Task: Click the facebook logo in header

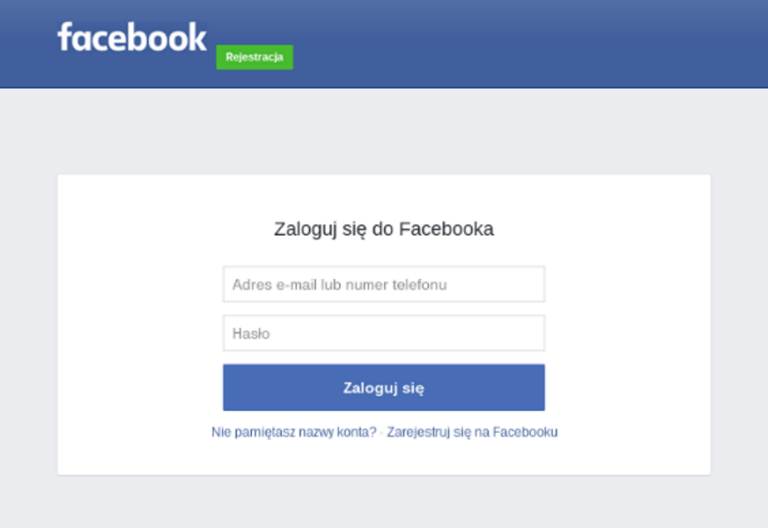Action: (x=132, y=37)
